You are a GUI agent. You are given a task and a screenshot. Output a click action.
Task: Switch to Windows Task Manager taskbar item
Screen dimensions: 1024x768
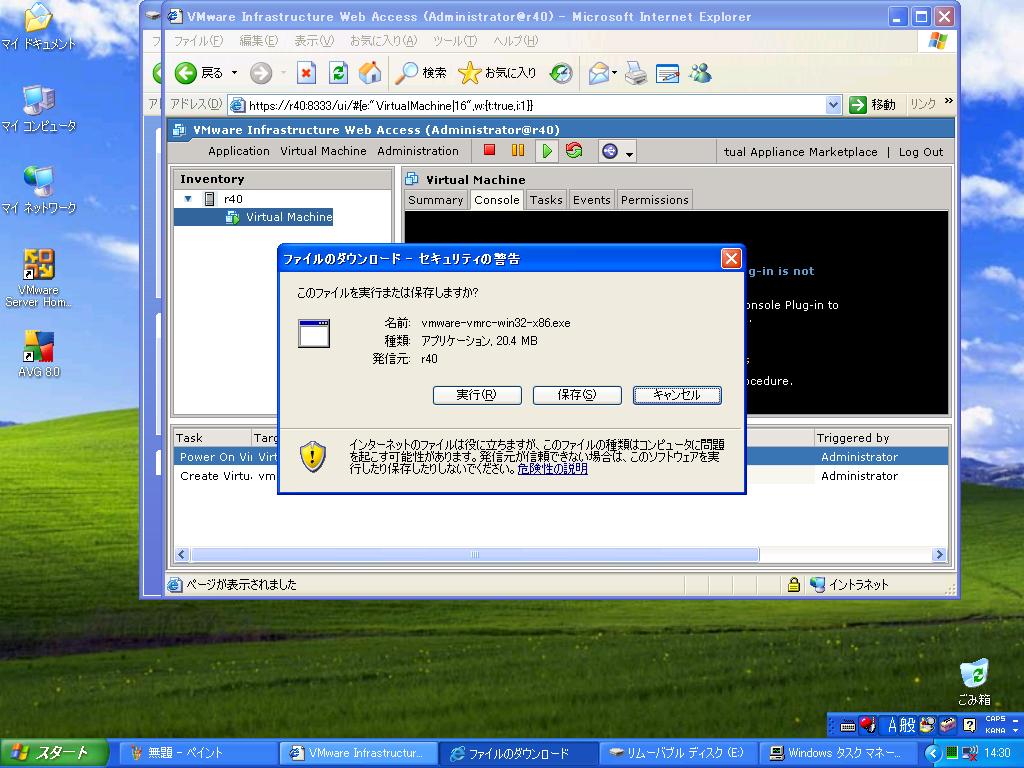tap(839, 753)
